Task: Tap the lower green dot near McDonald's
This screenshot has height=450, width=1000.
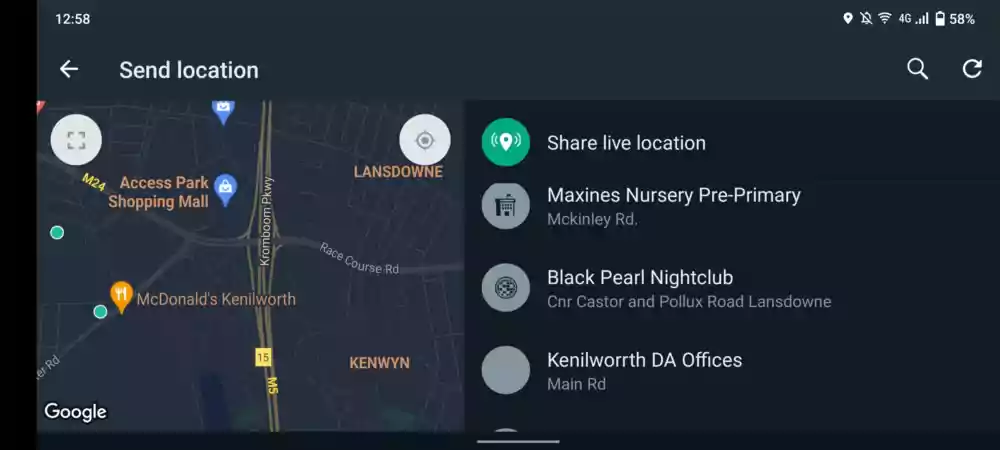Action: [100, 312]
